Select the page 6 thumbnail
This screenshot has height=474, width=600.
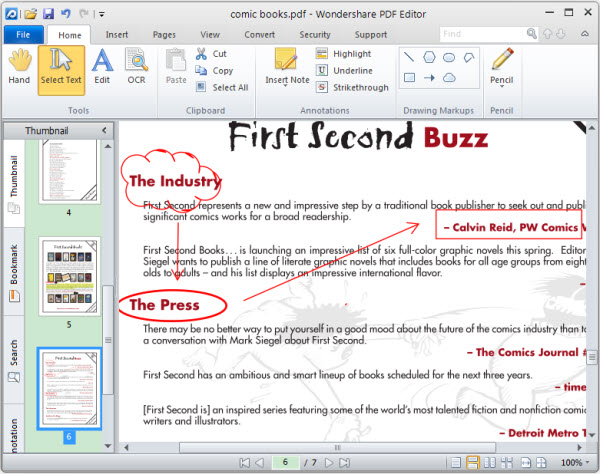69,388
